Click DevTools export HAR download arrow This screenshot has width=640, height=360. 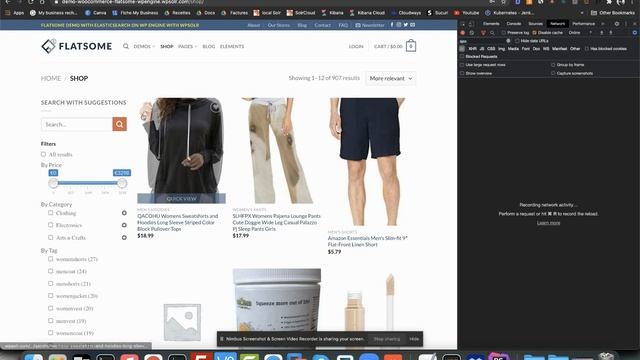(x=611, y=33)
